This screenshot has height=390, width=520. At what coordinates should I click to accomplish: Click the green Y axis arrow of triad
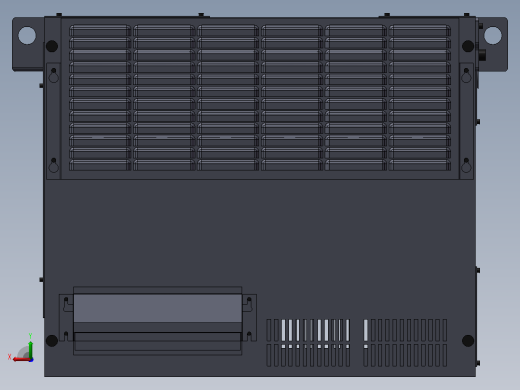pos(30,349)
